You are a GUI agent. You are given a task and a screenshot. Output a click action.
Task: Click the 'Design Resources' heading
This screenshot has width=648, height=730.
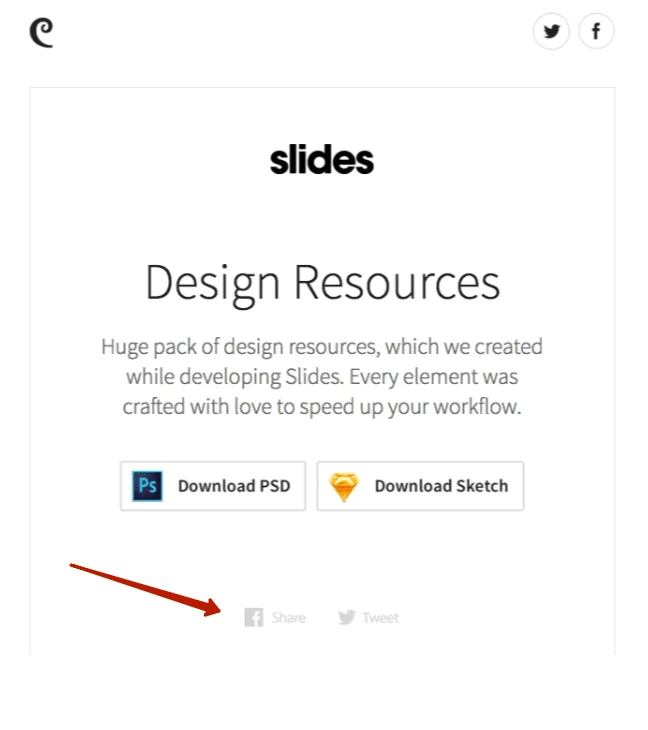click(x=322, y=283)
